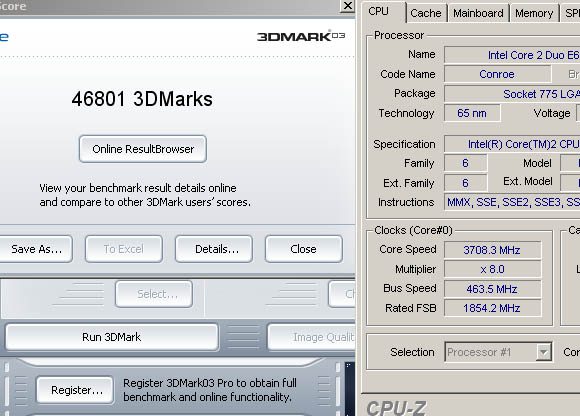Open the Mainboard tab in CPU-Z
Viewport: 580px width, 416px height.
(478, 13)
